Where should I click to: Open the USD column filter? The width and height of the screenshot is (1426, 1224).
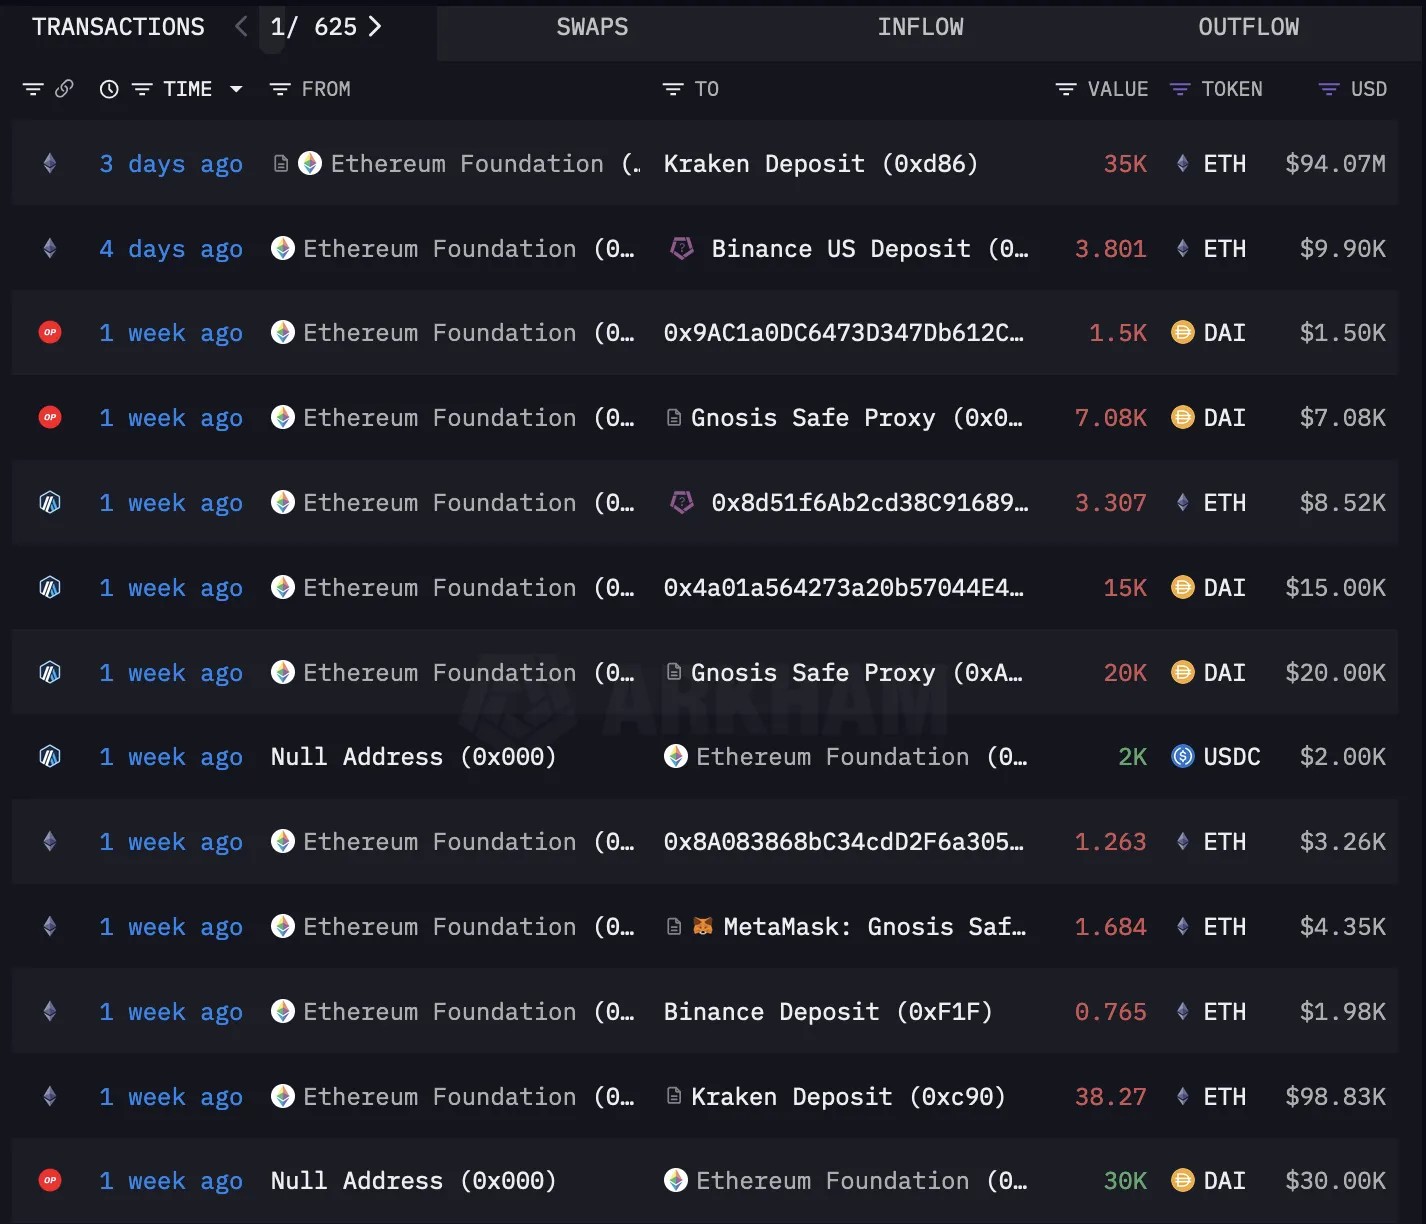coord(1329,89)
